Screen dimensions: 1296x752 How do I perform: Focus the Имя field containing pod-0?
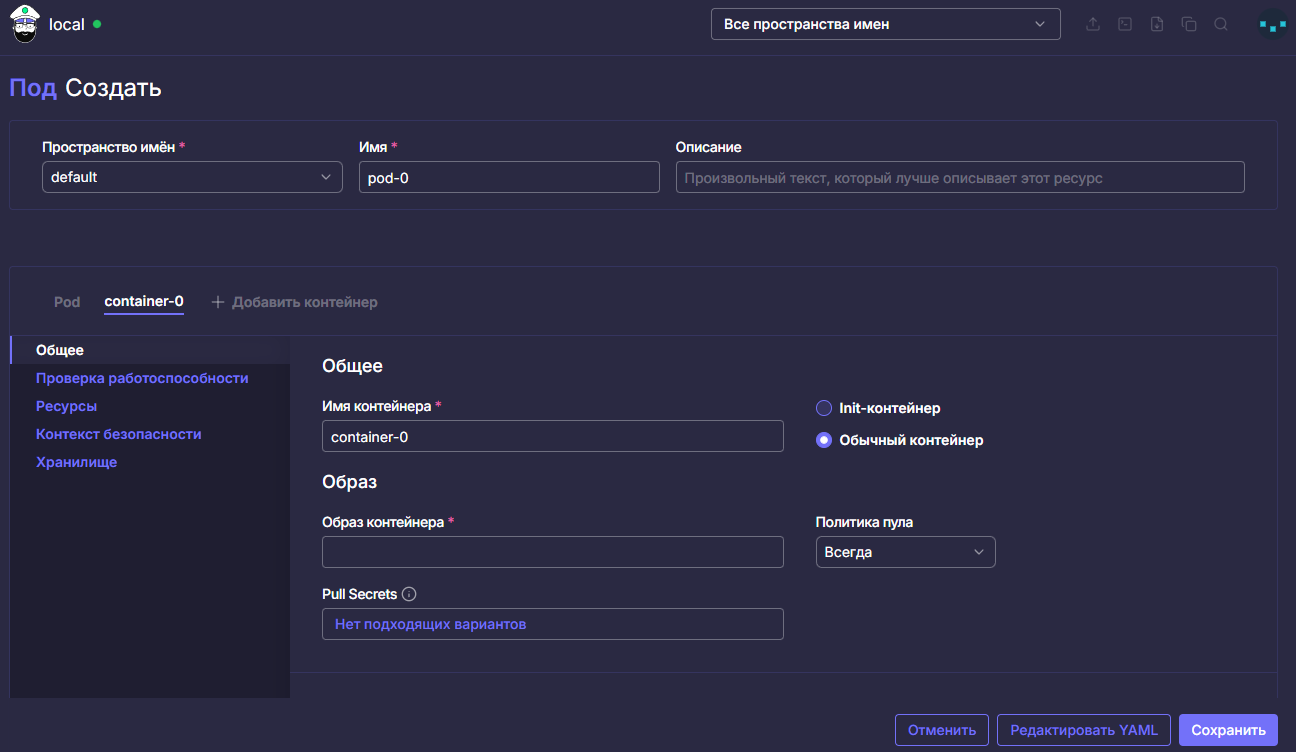[509, 177]
